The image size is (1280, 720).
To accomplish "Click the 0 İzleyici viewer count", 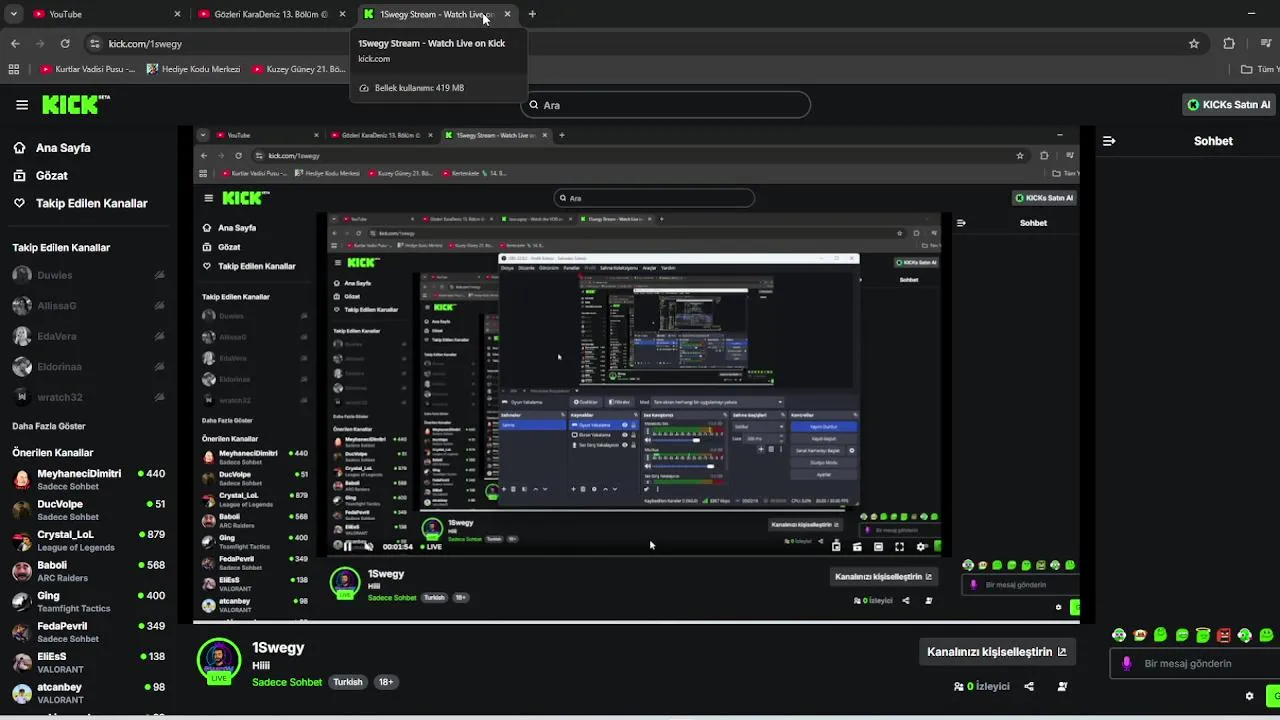I will [x=981, y=687].
